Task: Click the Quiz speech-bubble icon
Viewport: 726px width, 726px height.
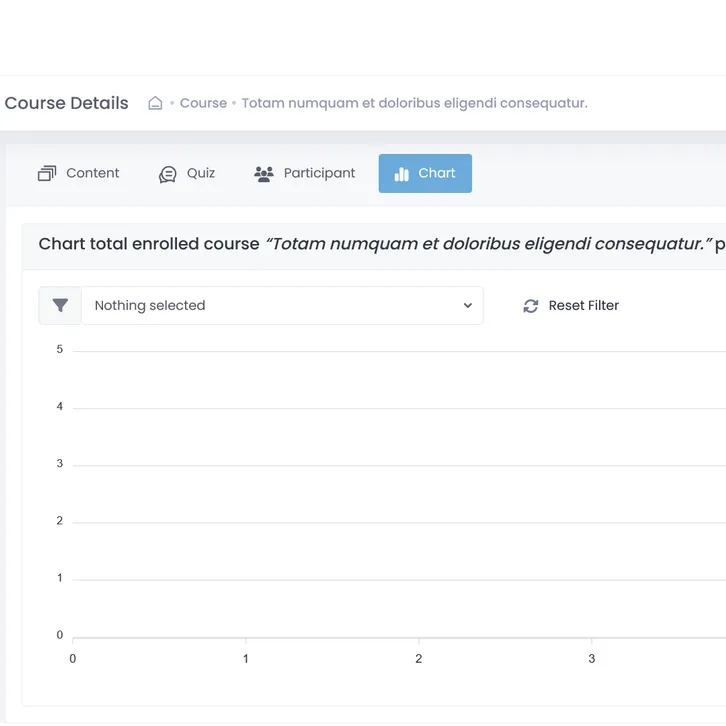Action: click(x=168, y=174)
